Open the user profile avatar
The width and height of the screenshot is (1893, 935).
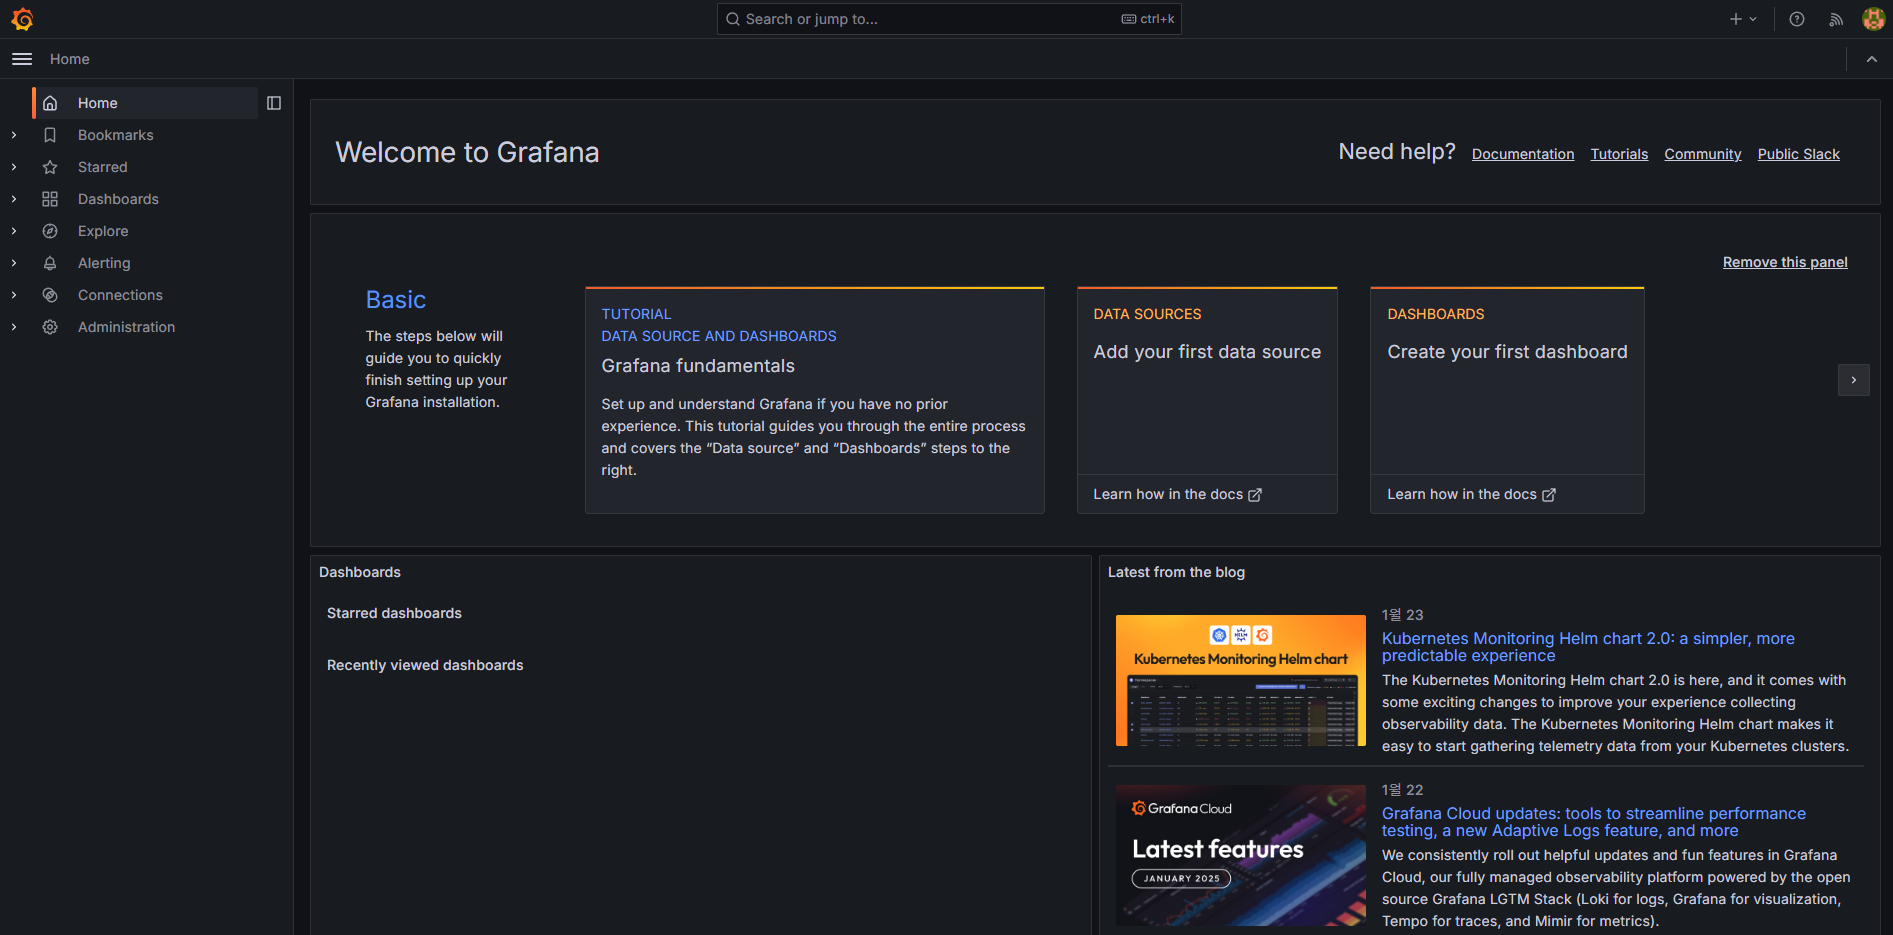tap(1873, 19)
